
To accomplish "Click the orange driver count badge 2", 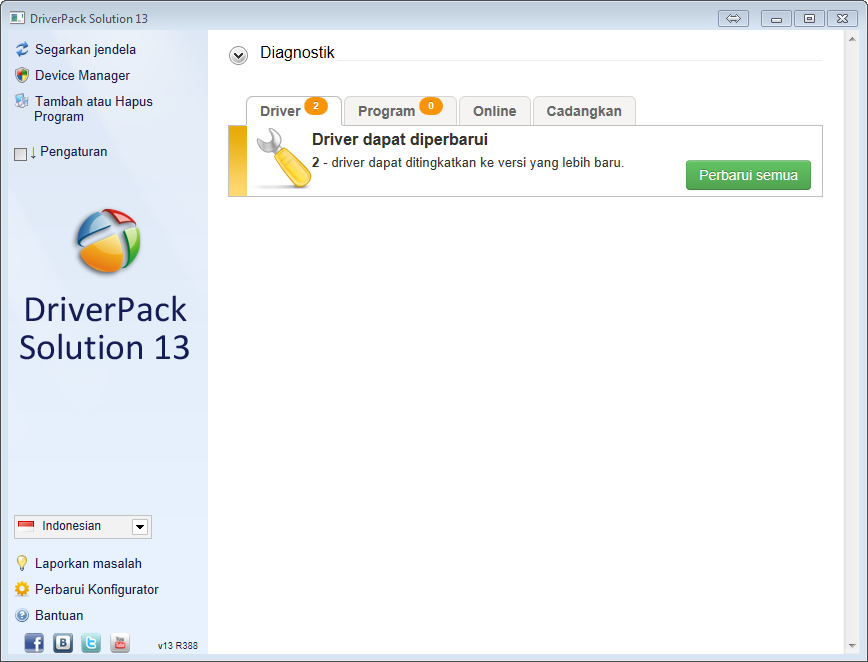I will 316,106.
